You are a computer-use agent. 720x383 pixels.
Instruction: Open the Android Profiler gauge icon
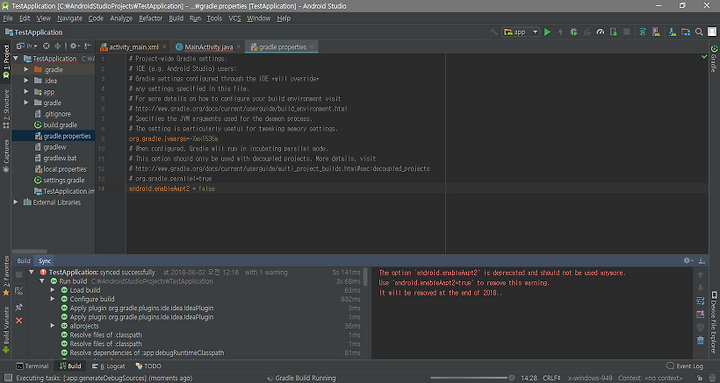(600, 32)
